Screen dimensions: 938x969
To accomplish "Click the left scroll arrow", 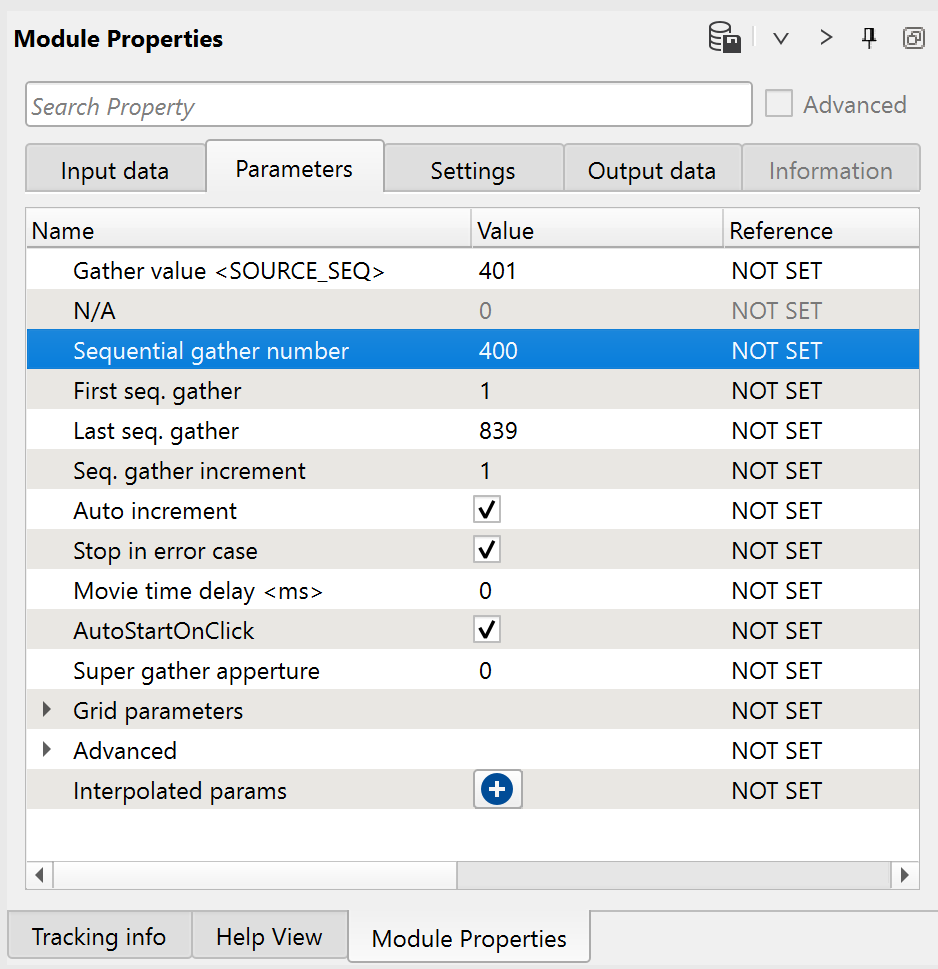I will [x=40, y=875].
